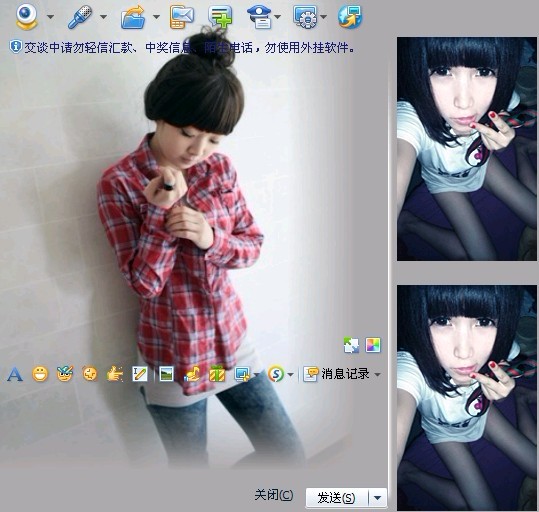This screenshot has width=539, height=512.
Task: Expand applications options arrow beside monitor gear
Action: coord(323,17)
